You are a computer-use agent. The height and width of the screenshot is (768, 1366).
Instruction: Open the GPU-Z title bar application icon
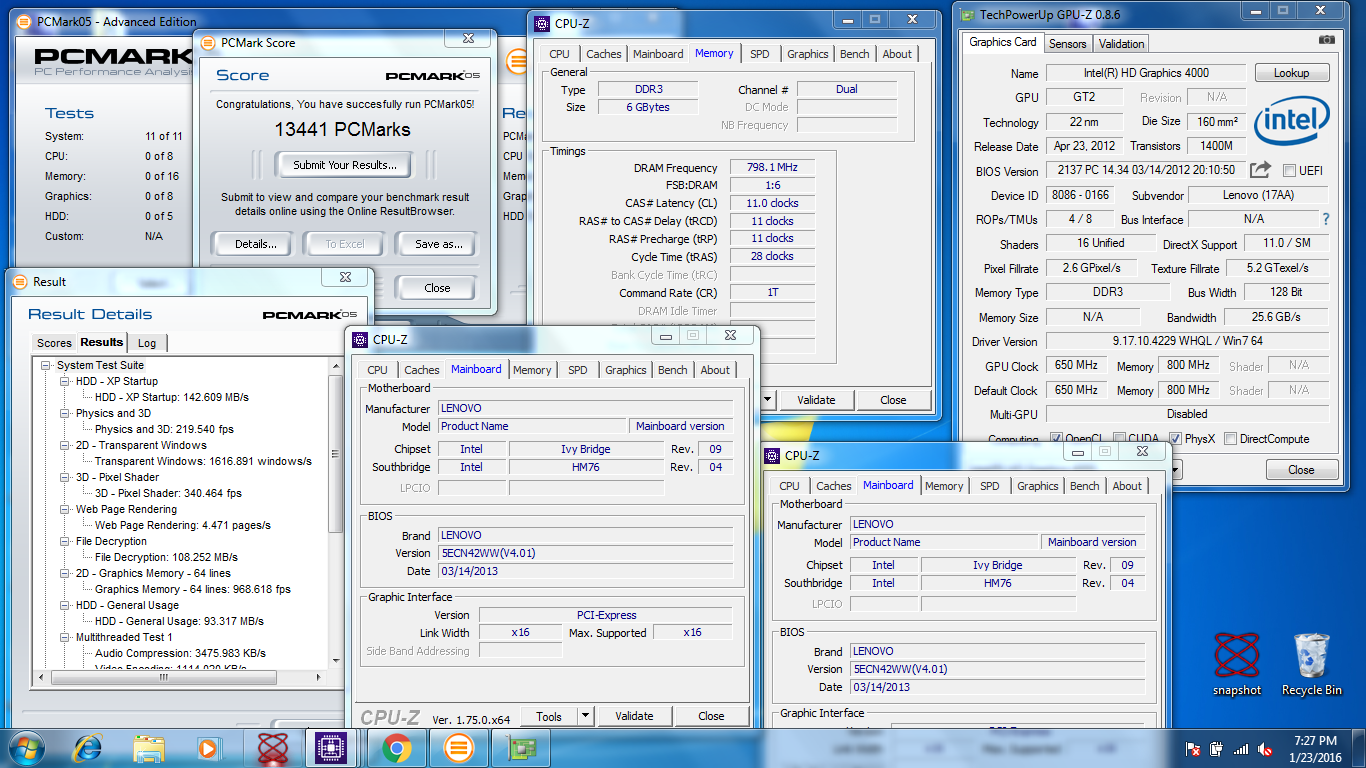pos(967,13)
